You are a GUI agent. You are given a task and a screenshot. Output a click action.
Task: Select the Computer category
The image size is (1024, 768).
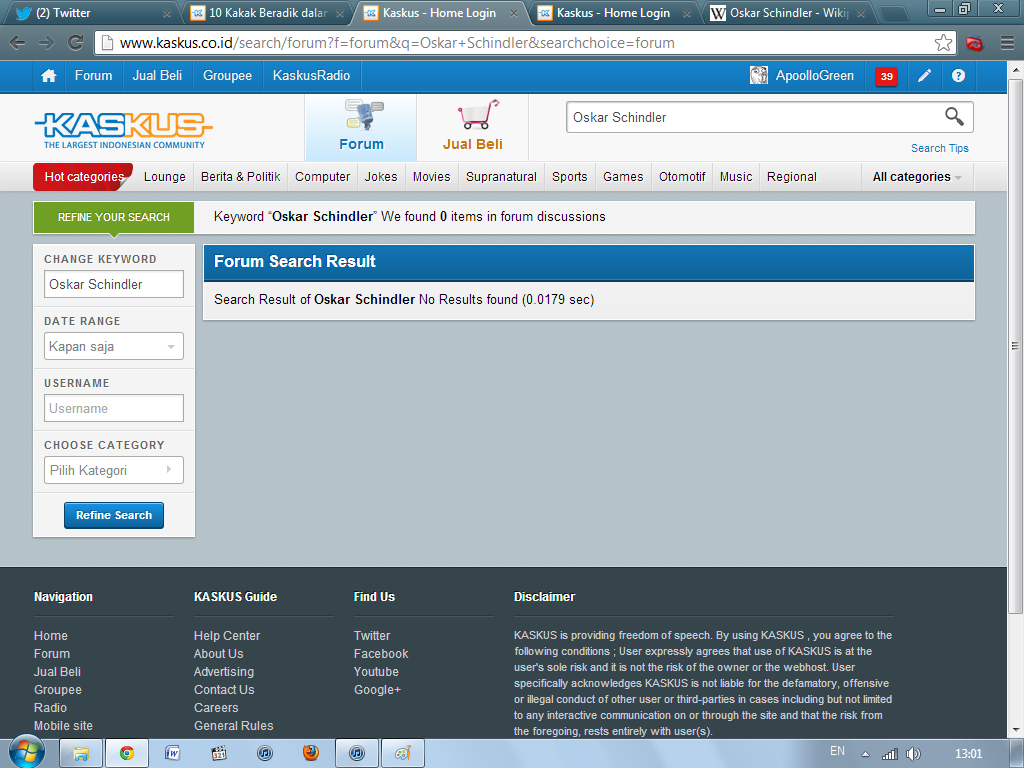pos(323,177)
